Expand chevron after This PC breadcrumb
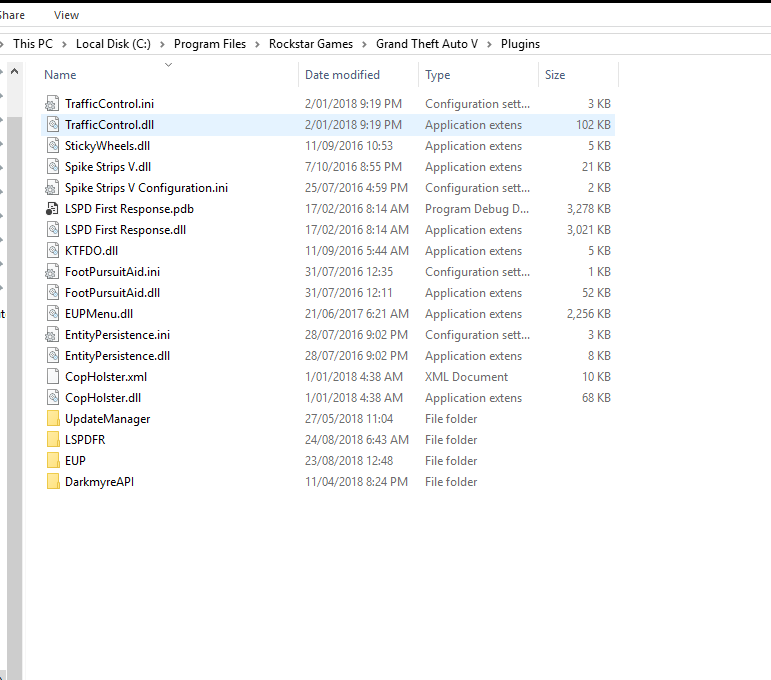This screenshot has height=680, width=771. pyautogui.click(x=64, y=44)
